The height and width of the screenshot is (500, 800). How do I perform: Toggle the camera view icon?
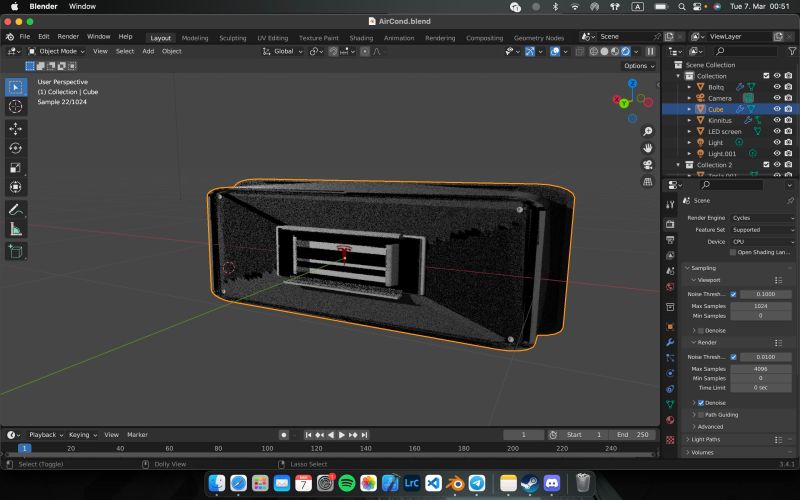[647, 165]
